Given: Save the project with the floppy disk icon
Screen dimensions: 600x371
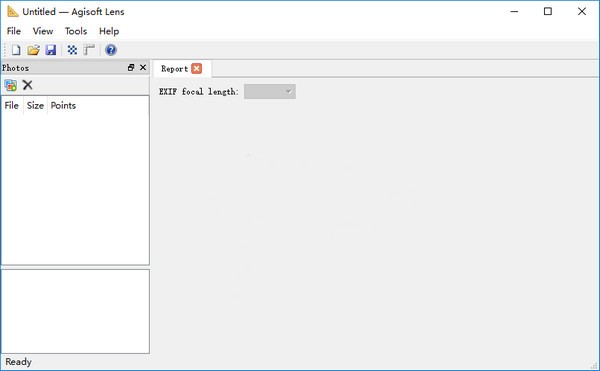Looking at the screenshot, I should (51, 50).
